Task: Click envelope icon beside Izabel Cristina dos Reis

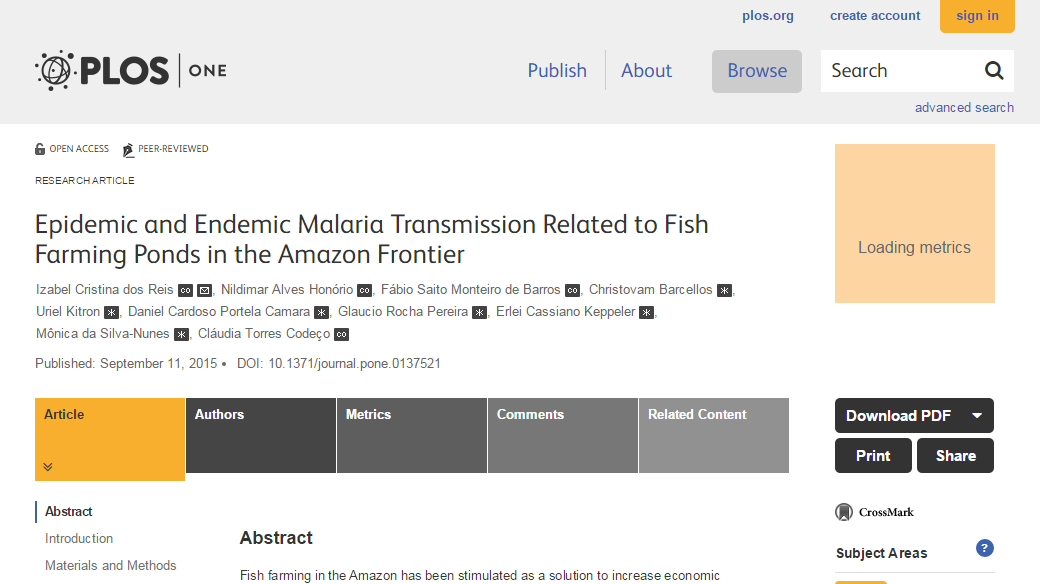Action: click(205, 291)
